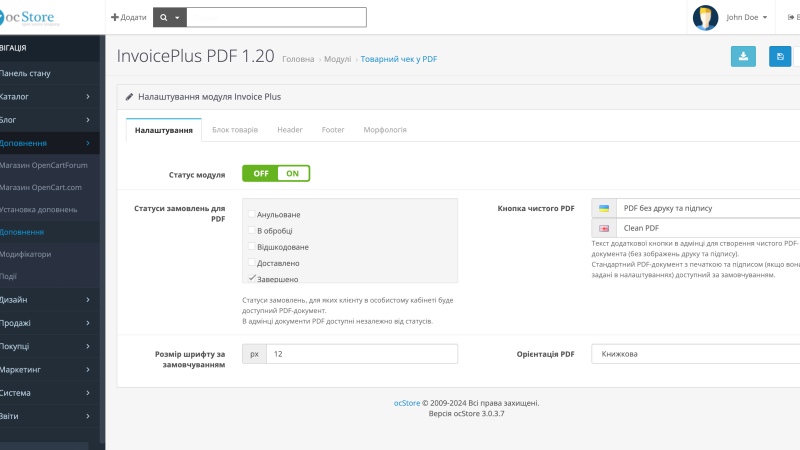Open Магазин OpenCart.com sidebar item
This screenshot has width=800, height=450.
pos(49,187)
